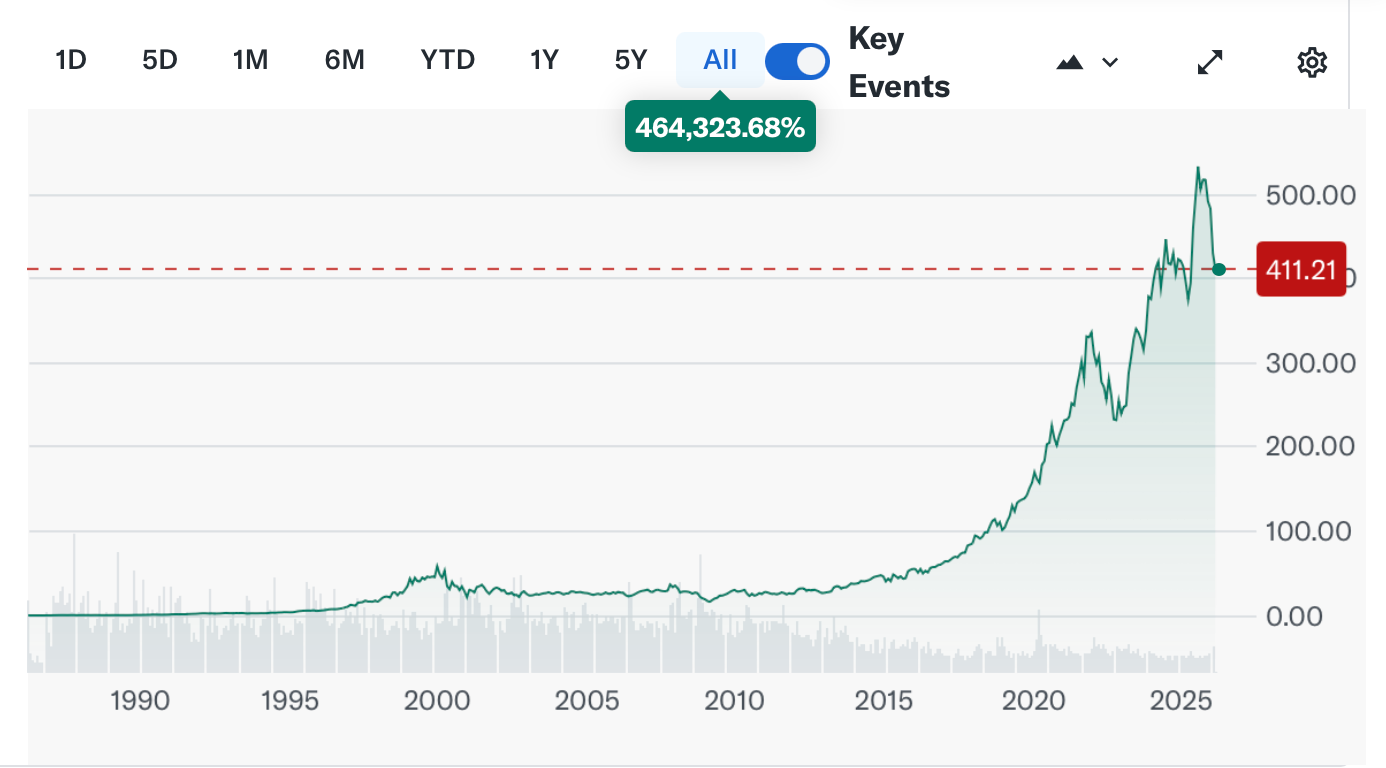The image size is (1386, 768).
Task: Select the 1D time range
Action: [x=71, y=61]
